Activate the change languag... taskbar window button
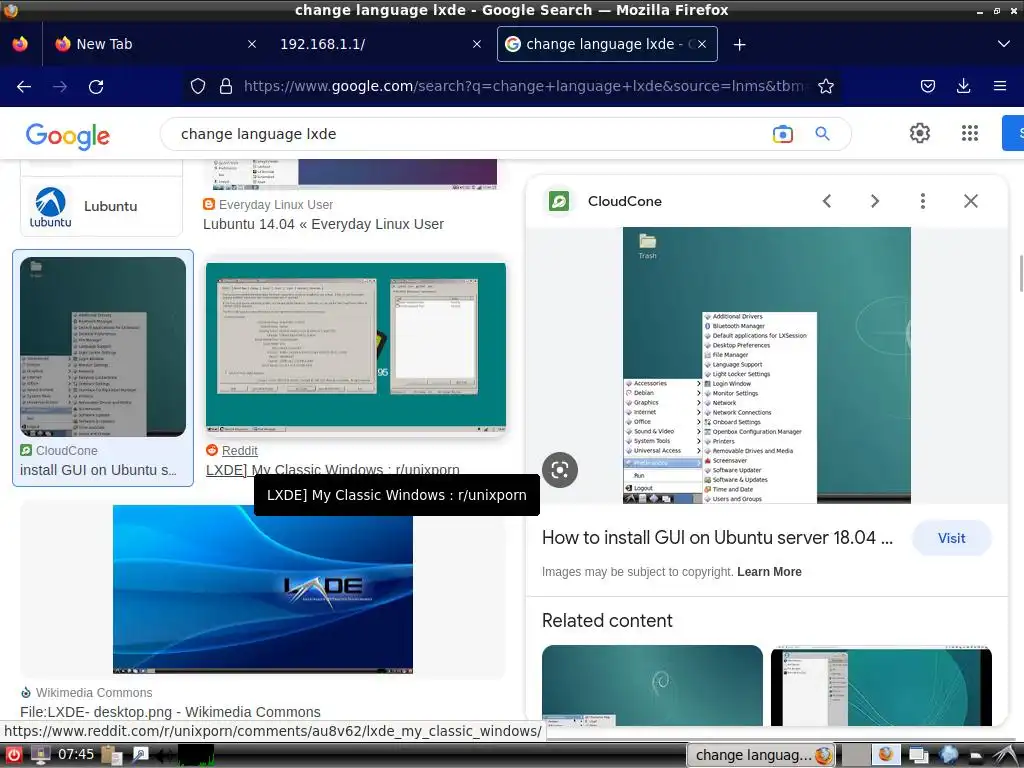 (761, 755)
